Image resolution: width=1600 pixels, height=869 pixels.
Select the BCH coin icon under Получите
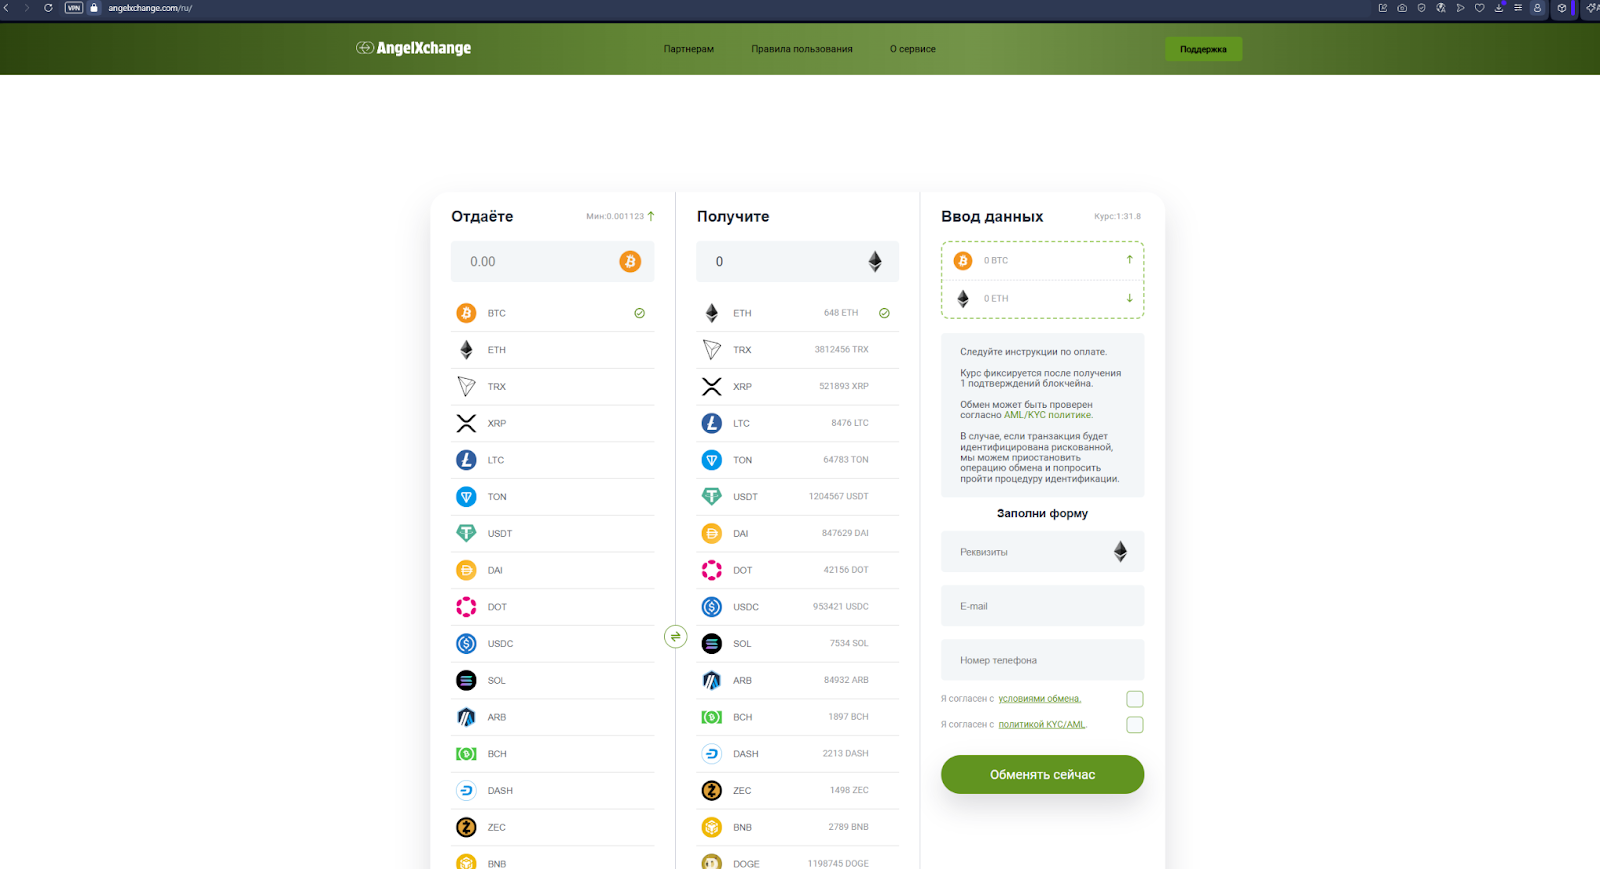point(712,717)
